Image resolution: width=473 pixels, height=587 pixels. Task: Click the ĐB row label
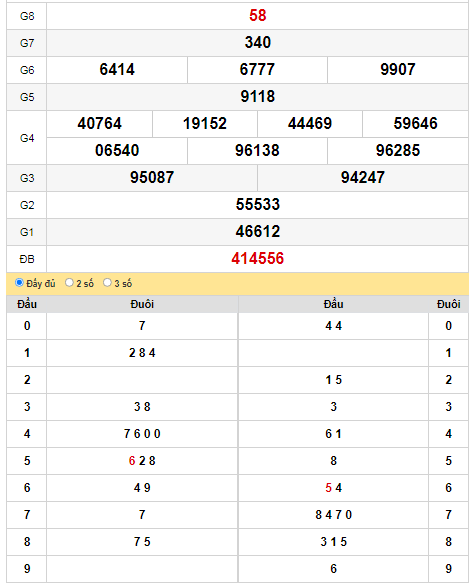tap(27, 259)
